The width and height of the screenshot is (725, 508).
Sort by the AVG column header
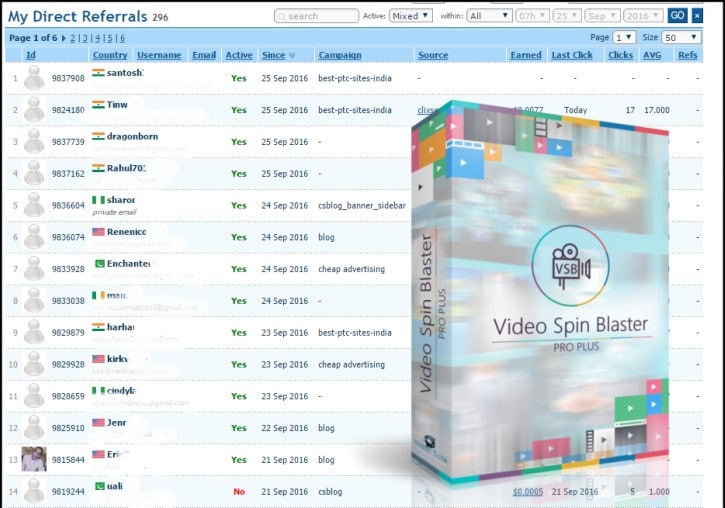click(x=652, y=55)
